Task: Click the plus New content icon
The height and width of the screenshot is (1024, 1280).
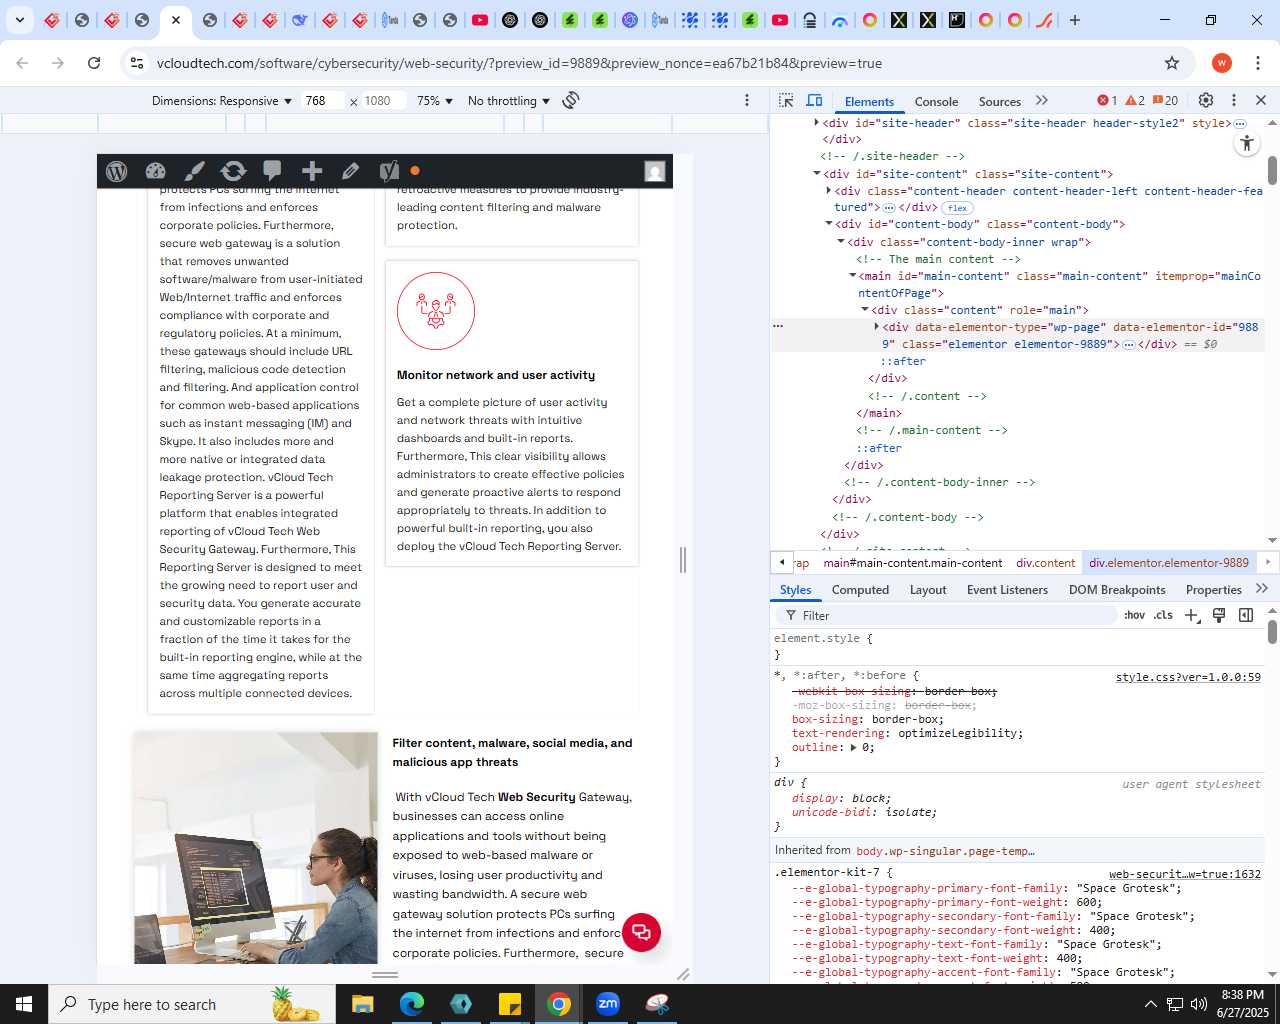Action: [x=312, y=171]
